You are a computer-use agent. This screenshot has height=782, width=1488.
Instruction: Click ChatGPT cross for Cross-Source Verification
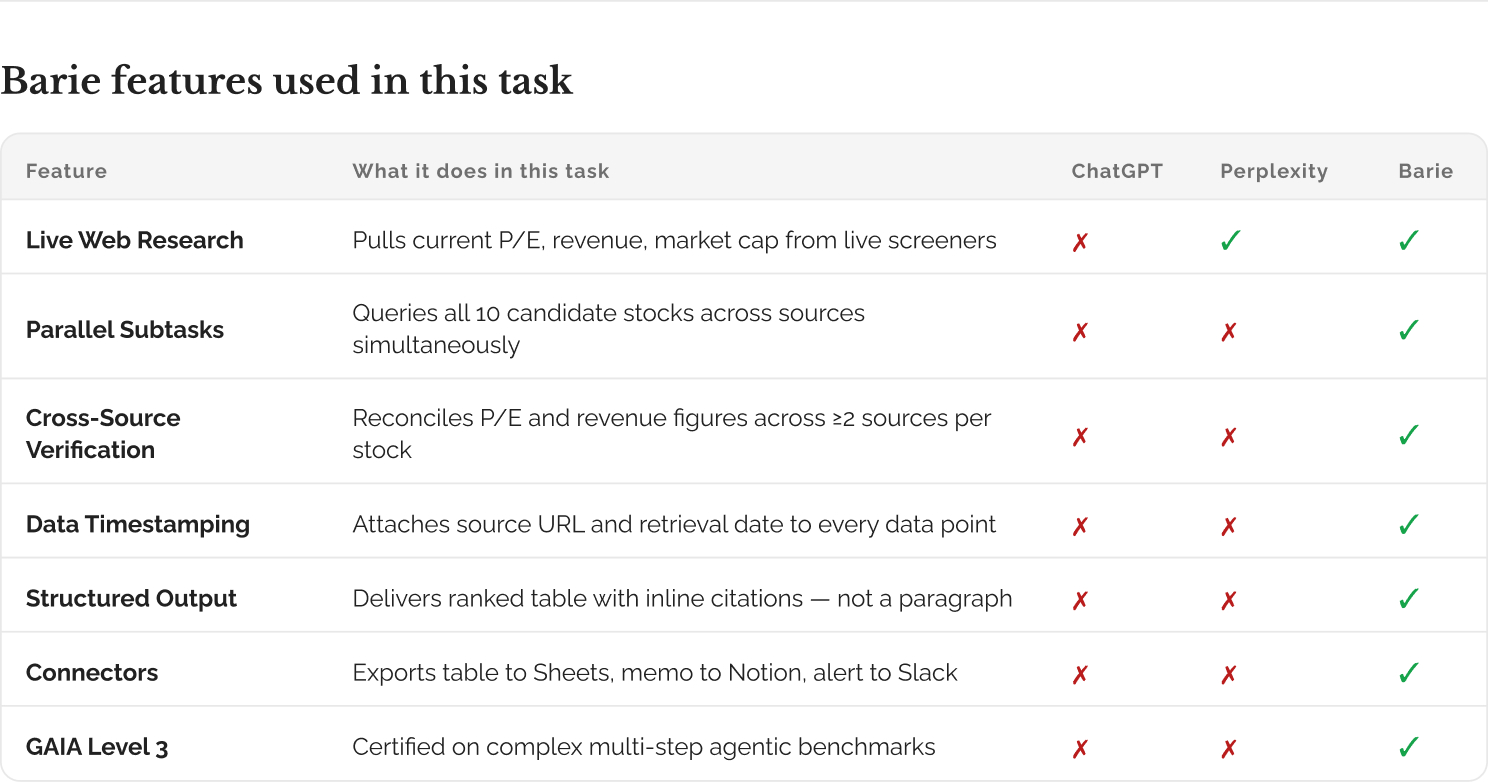[x=1080, y=437]
